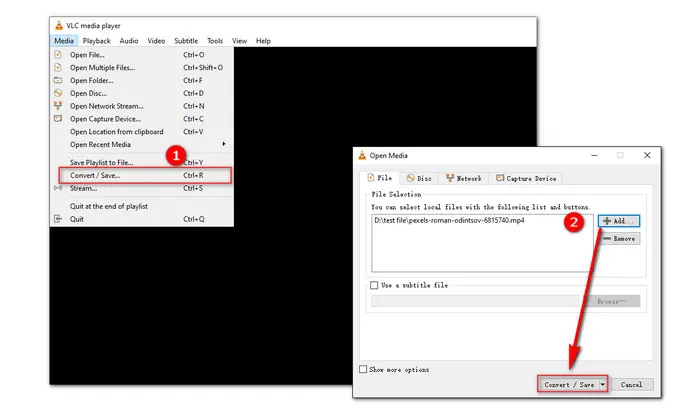Screen dimensions: 700x407
Task: Expand the Open Recent Media submenu
Action: click(x=142, y=145)
